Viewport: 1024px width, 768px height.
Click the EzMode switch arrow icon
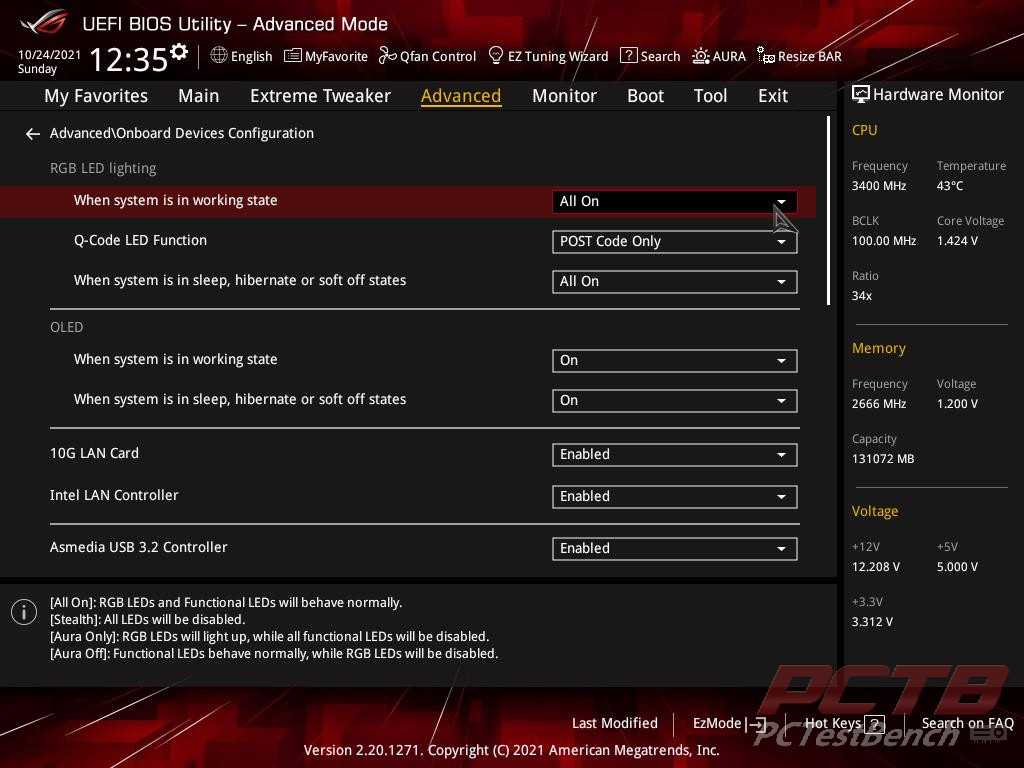tap(756, 724)
